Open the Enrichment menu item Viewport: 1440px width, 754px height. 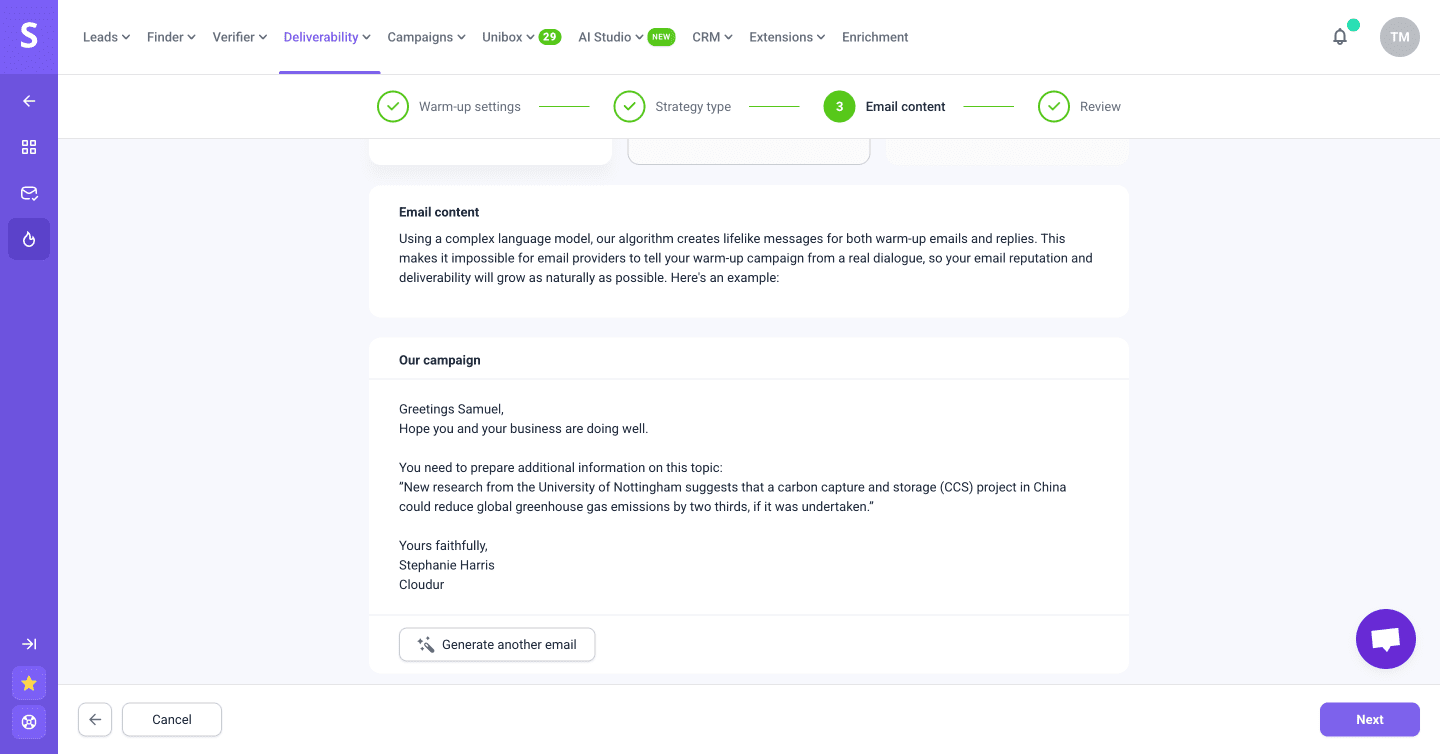click(x=875, y=37)
